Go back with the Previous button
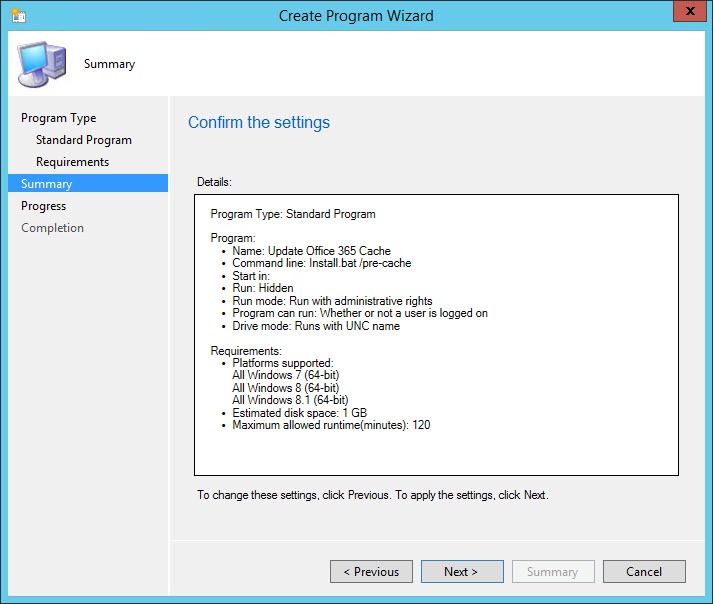This screenshot has height=604, width=713. 371,572
